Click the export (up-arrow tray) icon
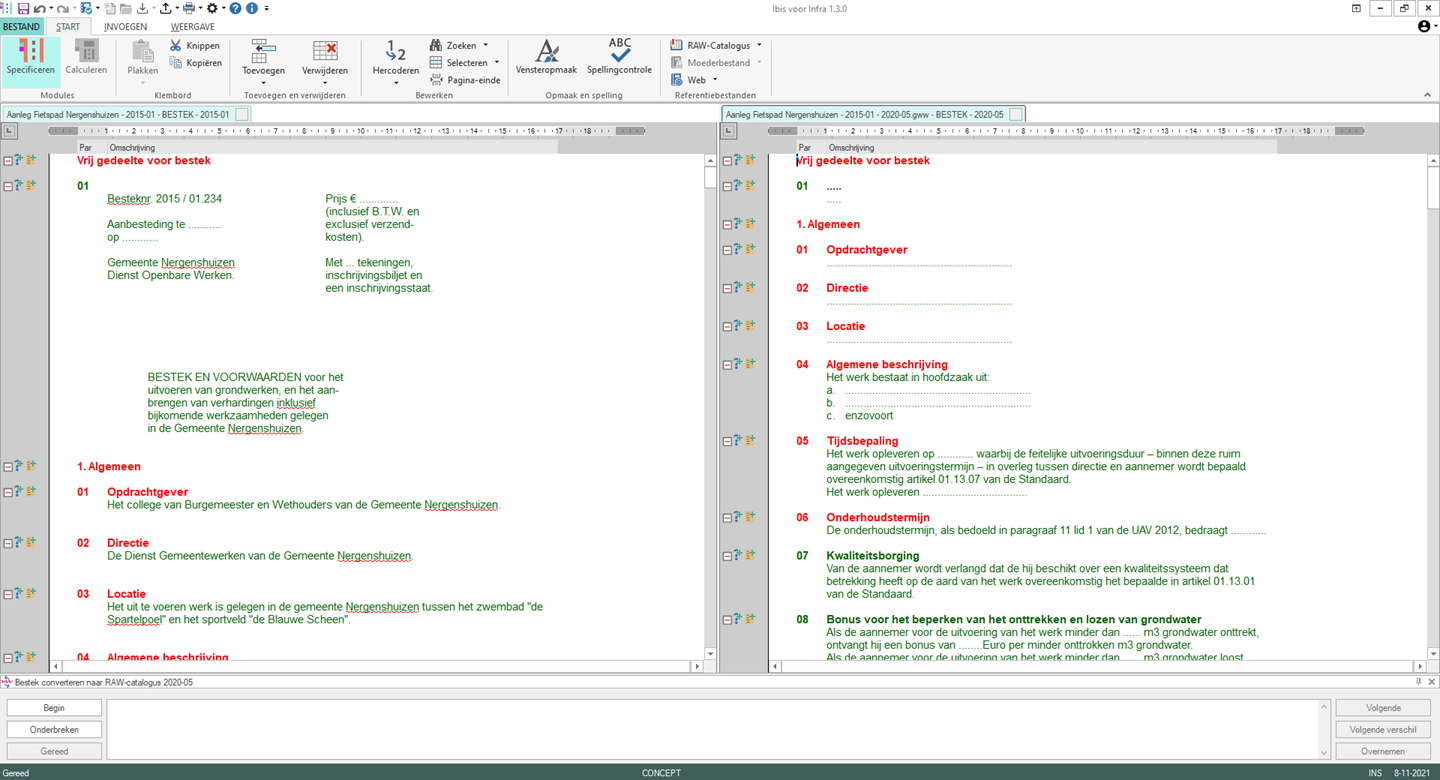The image size is (1440, 780). [x=165, y=8]
